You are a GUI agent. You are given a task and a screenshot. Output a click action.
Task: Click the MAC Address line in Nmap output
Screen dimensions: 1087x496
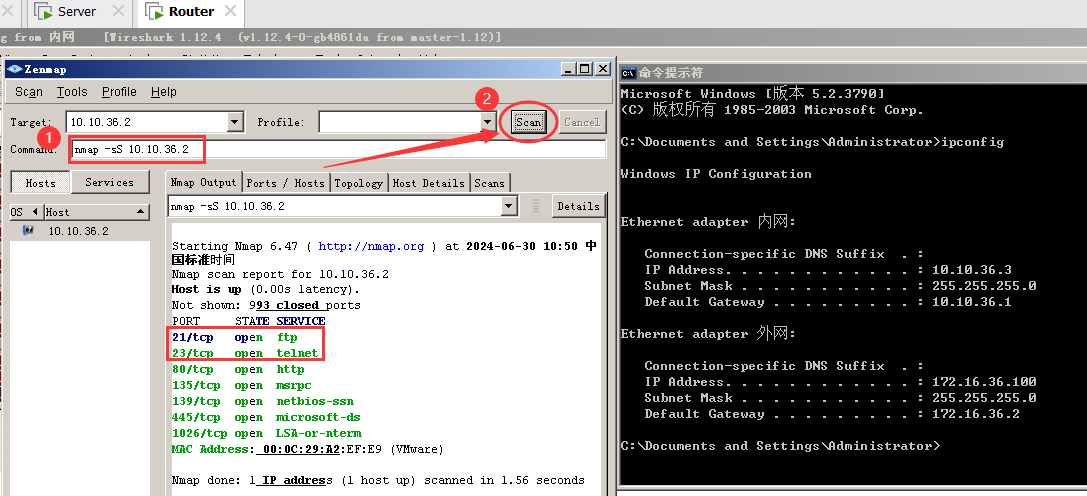308,450
